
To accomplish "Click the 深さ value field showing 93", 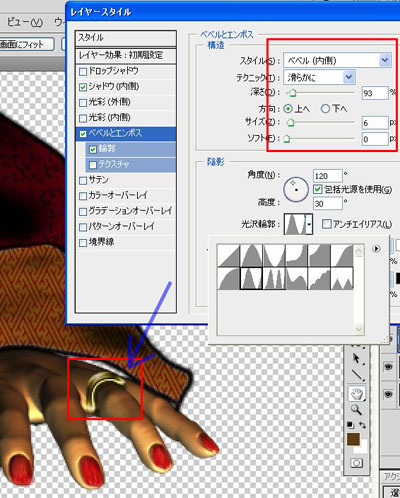I will coord(375,93).
